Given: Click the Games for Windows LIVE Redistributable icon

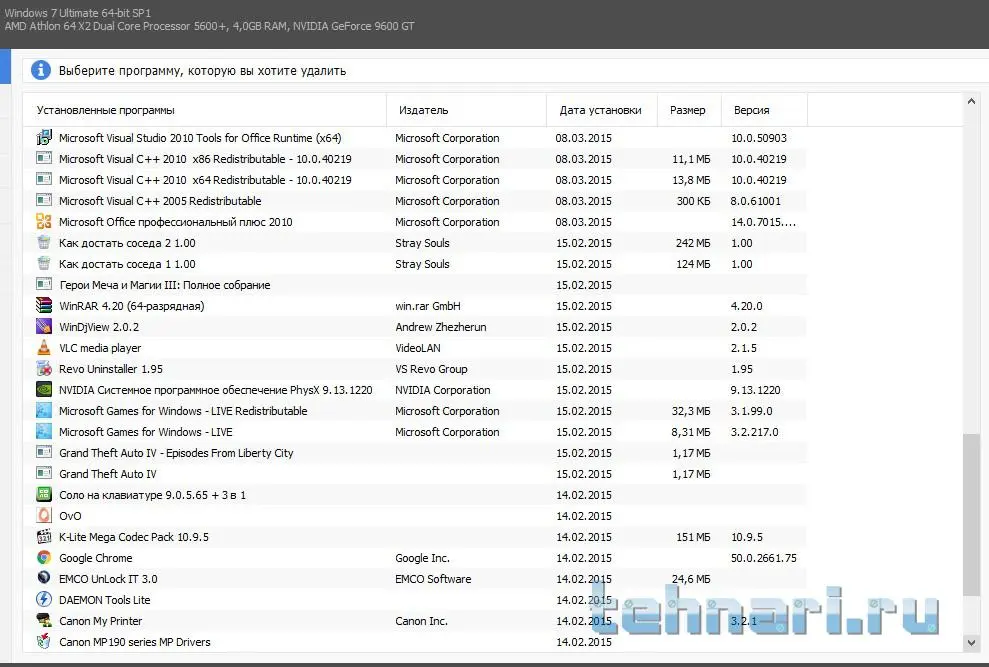Looking at the screenshot, I should click(x=44, y=410).
